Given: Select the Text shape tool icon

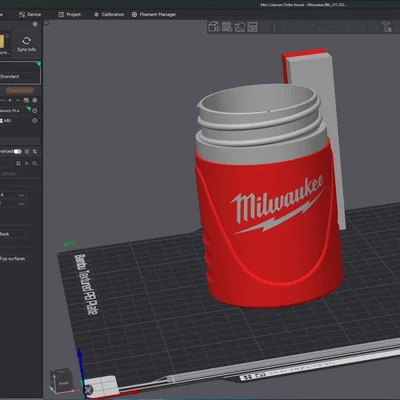Looking at the screenshot, I should [387, 27].
